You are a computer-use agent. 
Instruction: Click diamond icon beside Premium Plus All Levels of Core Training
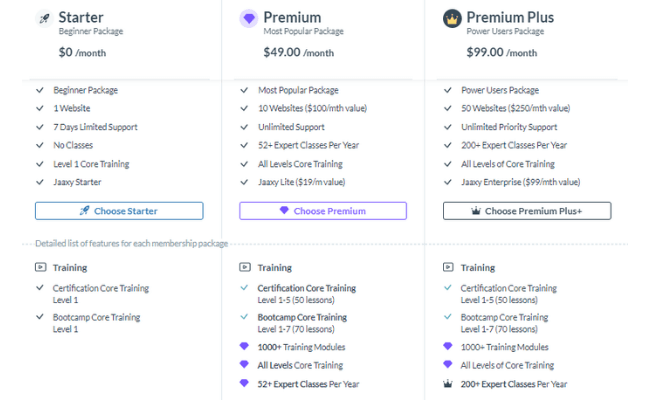(x=448, y=364)
